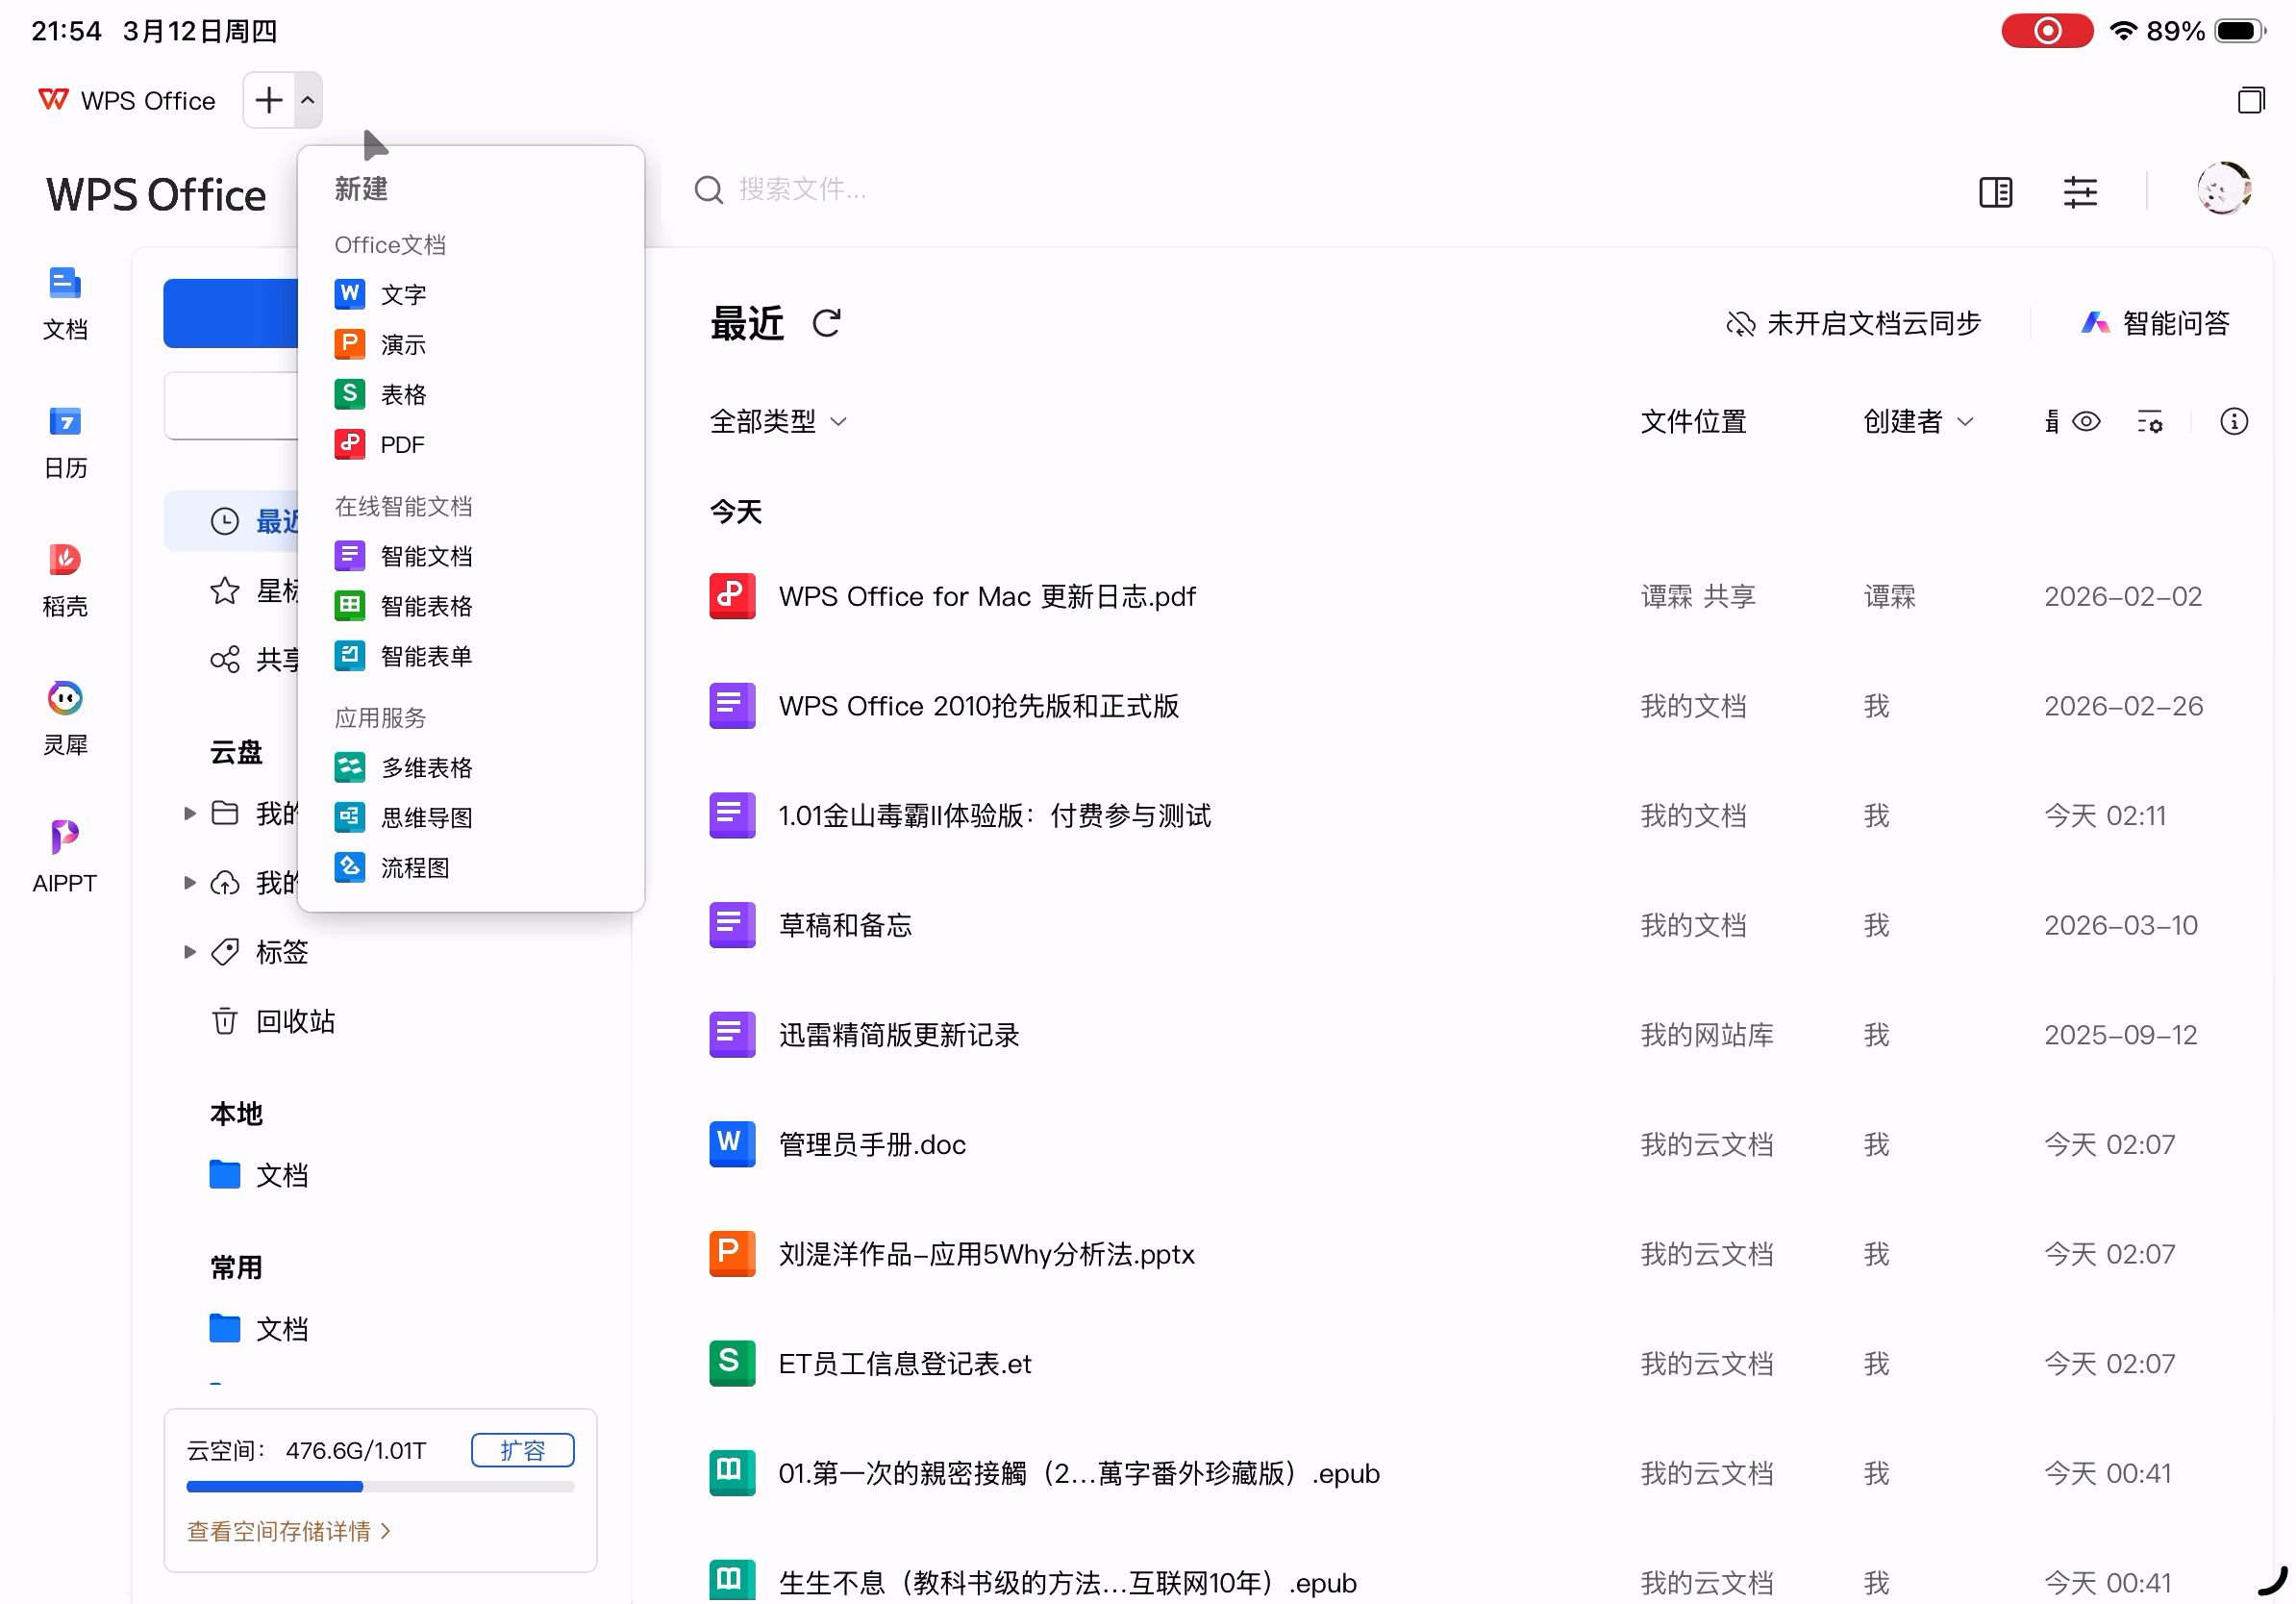Toggle 未开启文档云同步 cloud sync
Screen dimensions: 2296x1604
coord(1853,323)
